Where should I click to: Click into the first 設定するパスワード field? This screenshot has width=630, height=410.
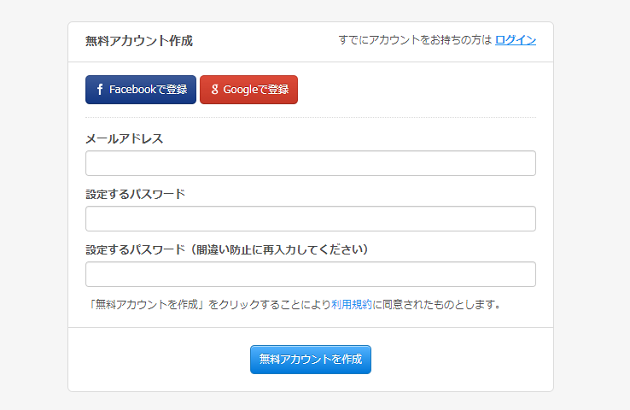310,219
